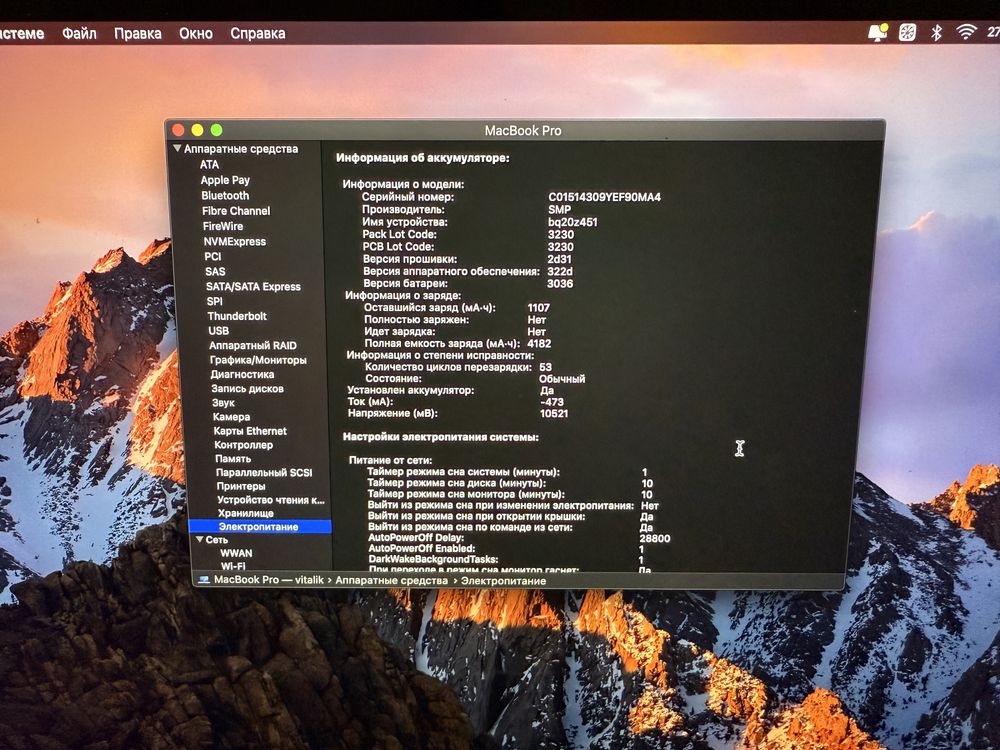Select Камера in the sidebar

(x=232, y=416)
